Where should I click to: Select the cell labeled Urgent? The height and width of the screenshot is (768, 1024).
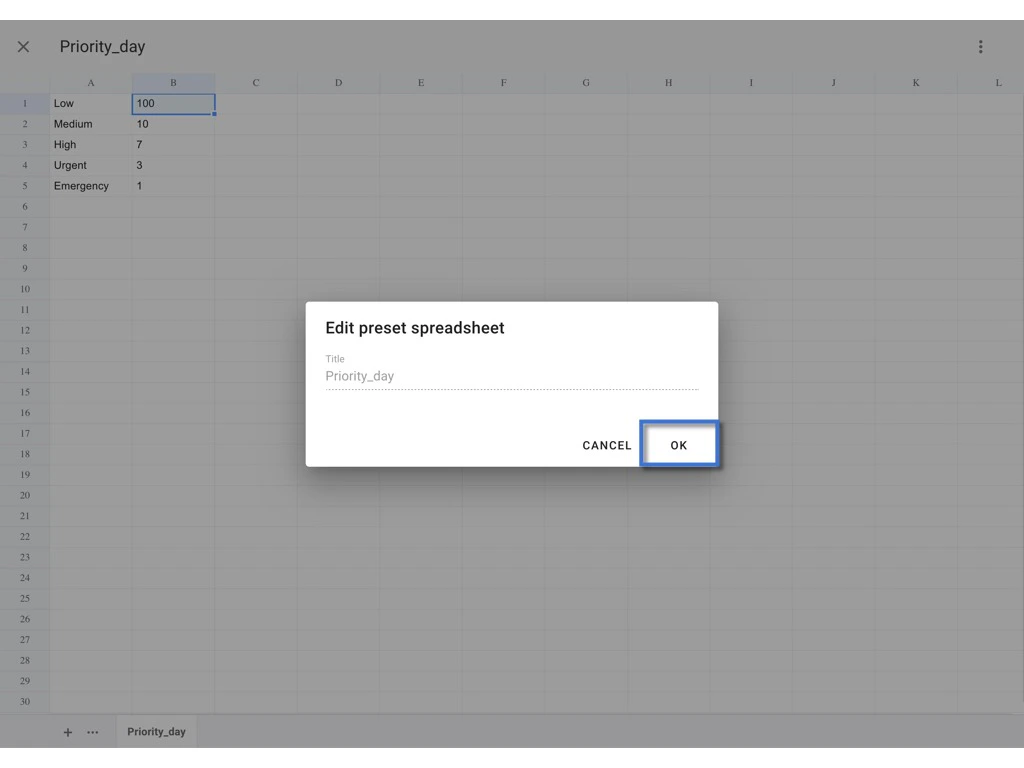[90, 165]
